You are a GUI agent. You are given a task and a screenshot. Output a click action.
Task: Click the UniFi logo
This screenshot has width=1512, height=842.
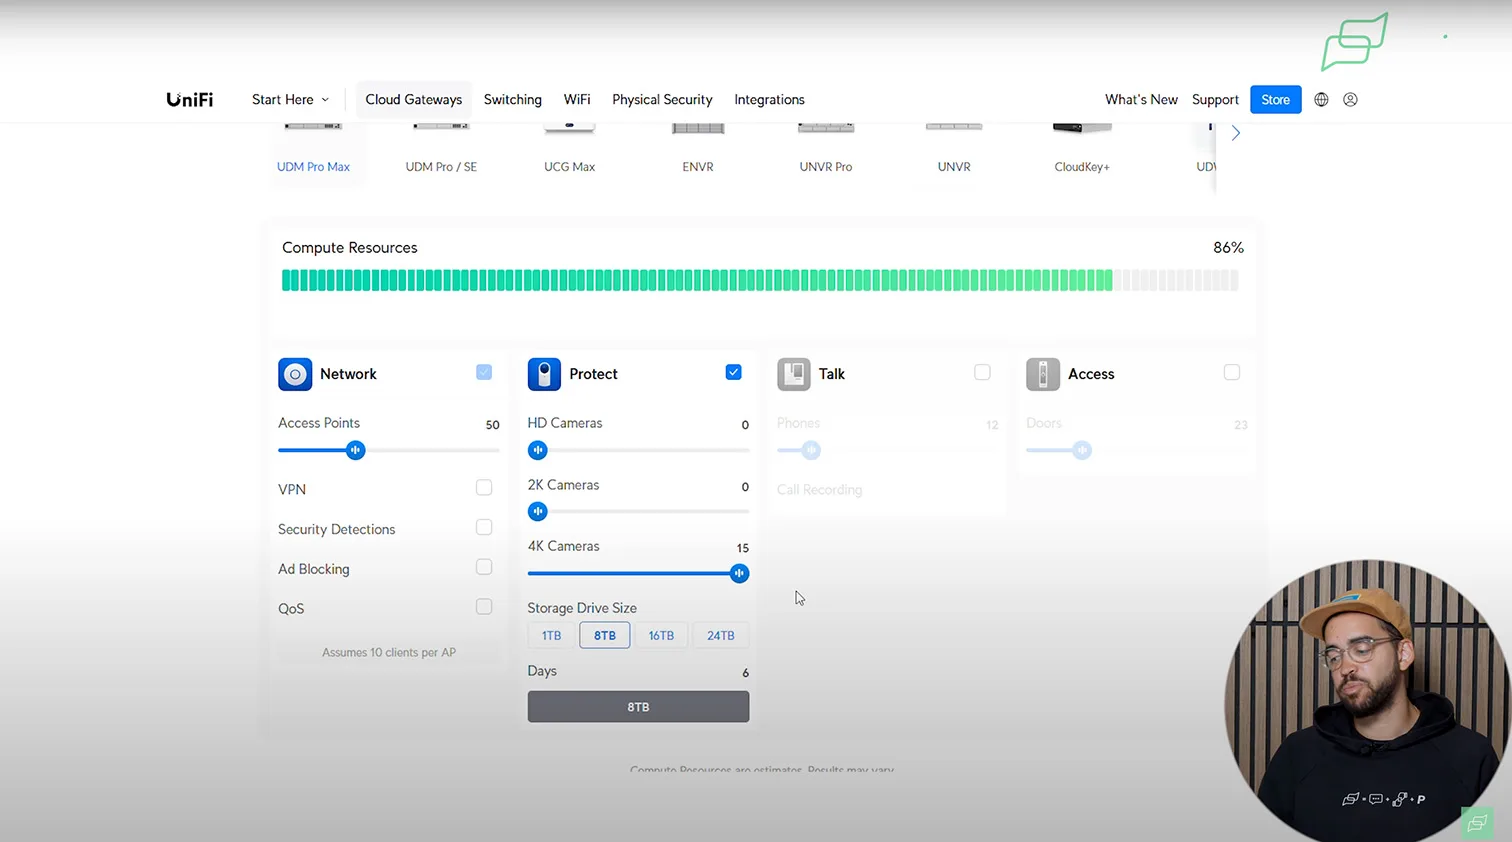click(189, 99)
